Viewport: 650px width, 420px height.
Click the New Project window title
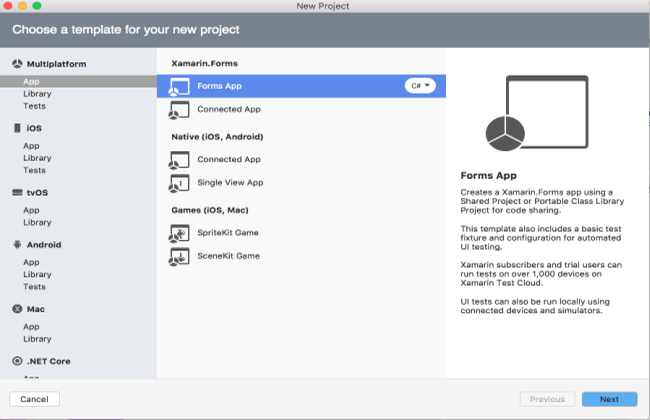pyautogui.click(x=323, y=6)
